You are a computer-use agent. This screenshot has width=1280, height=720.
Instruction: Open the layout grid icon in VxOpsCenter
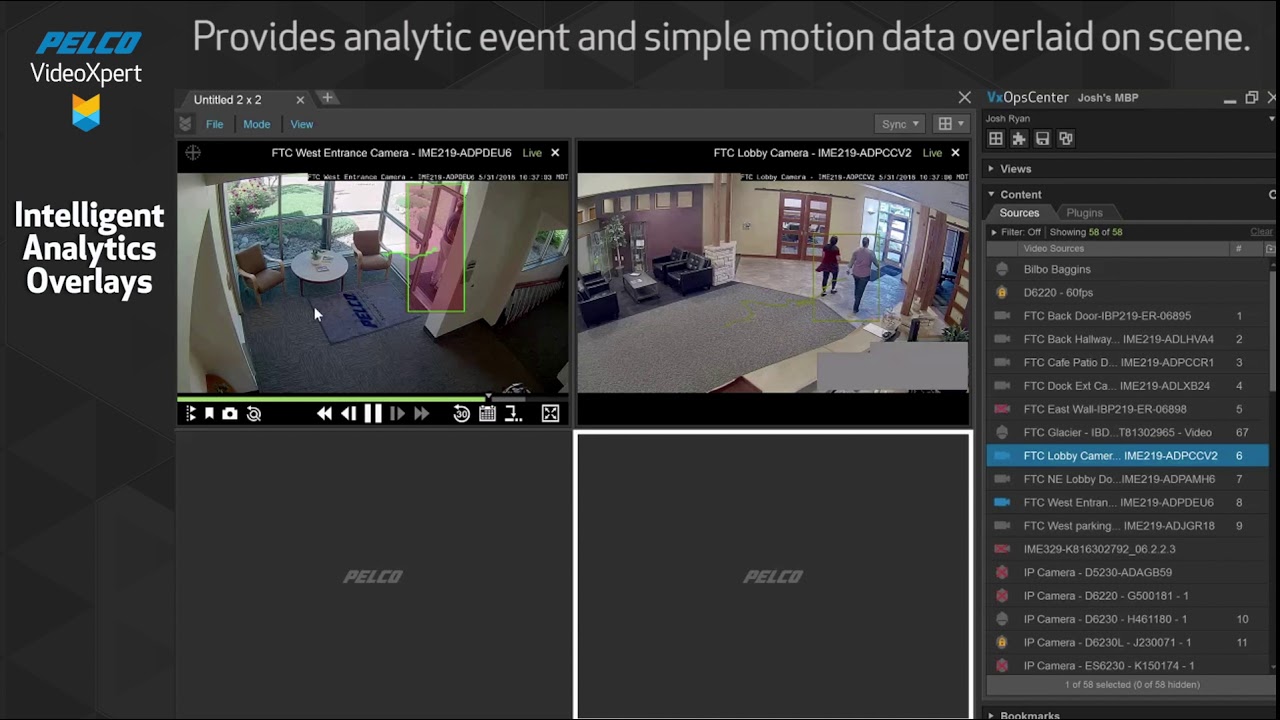[x=996, y=139]
